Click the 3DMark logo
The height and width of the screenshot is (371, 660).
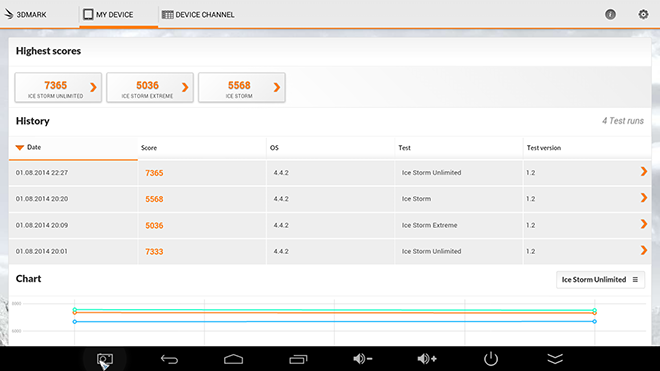click(x=25, y=14)
